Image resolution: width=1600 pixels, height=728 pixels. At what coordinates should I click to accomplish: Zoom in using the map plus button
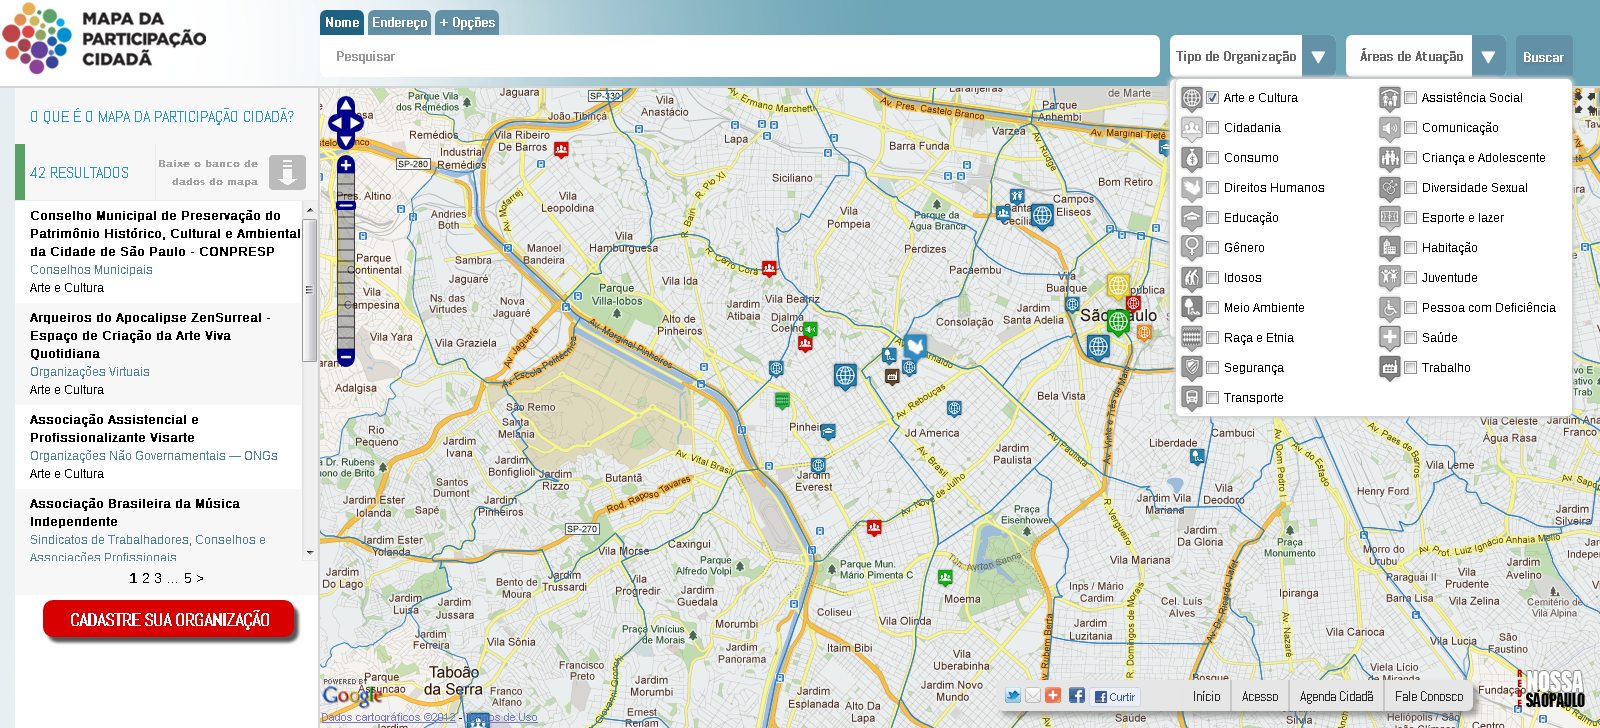[346, 165]
